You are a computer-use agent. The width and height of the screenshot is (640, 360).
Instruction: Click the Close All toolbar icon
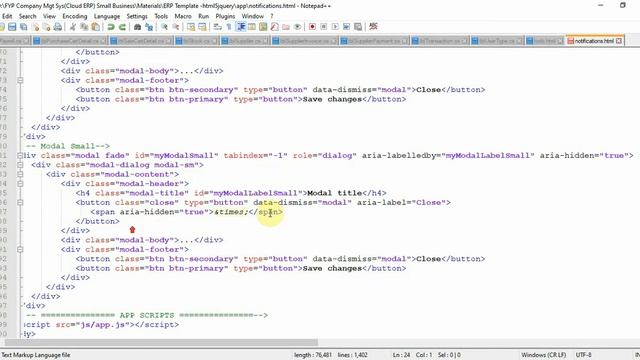[47, 27]
